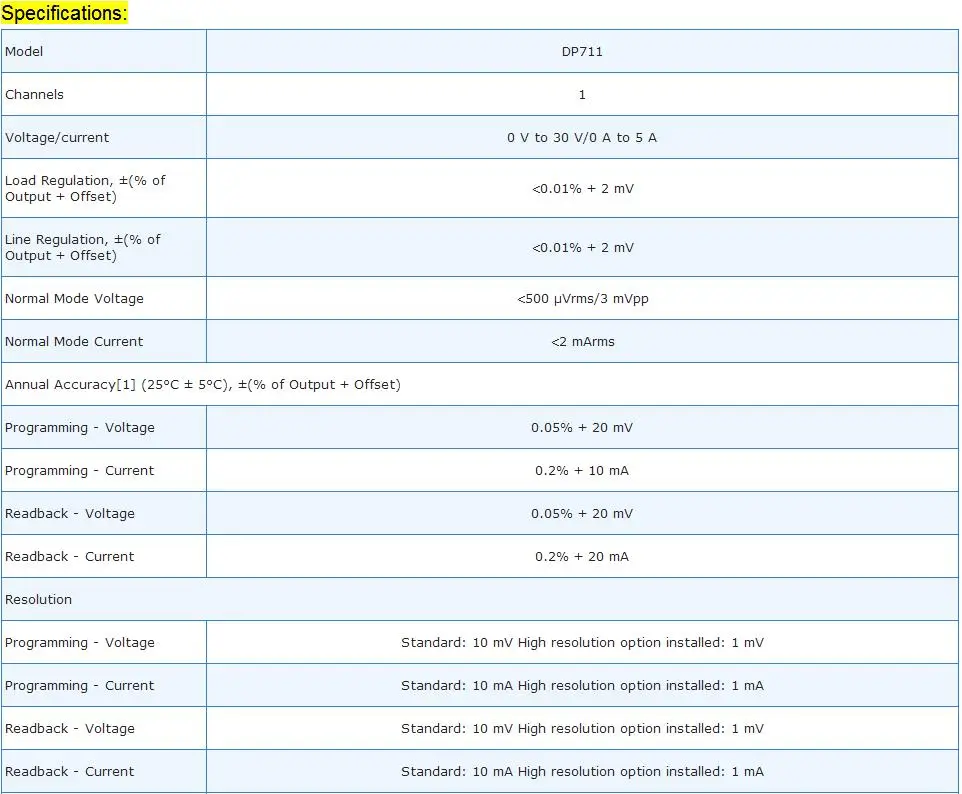Select Programming - Current label under Resolution
Screen dimensions: 962x794
point(80,685)
